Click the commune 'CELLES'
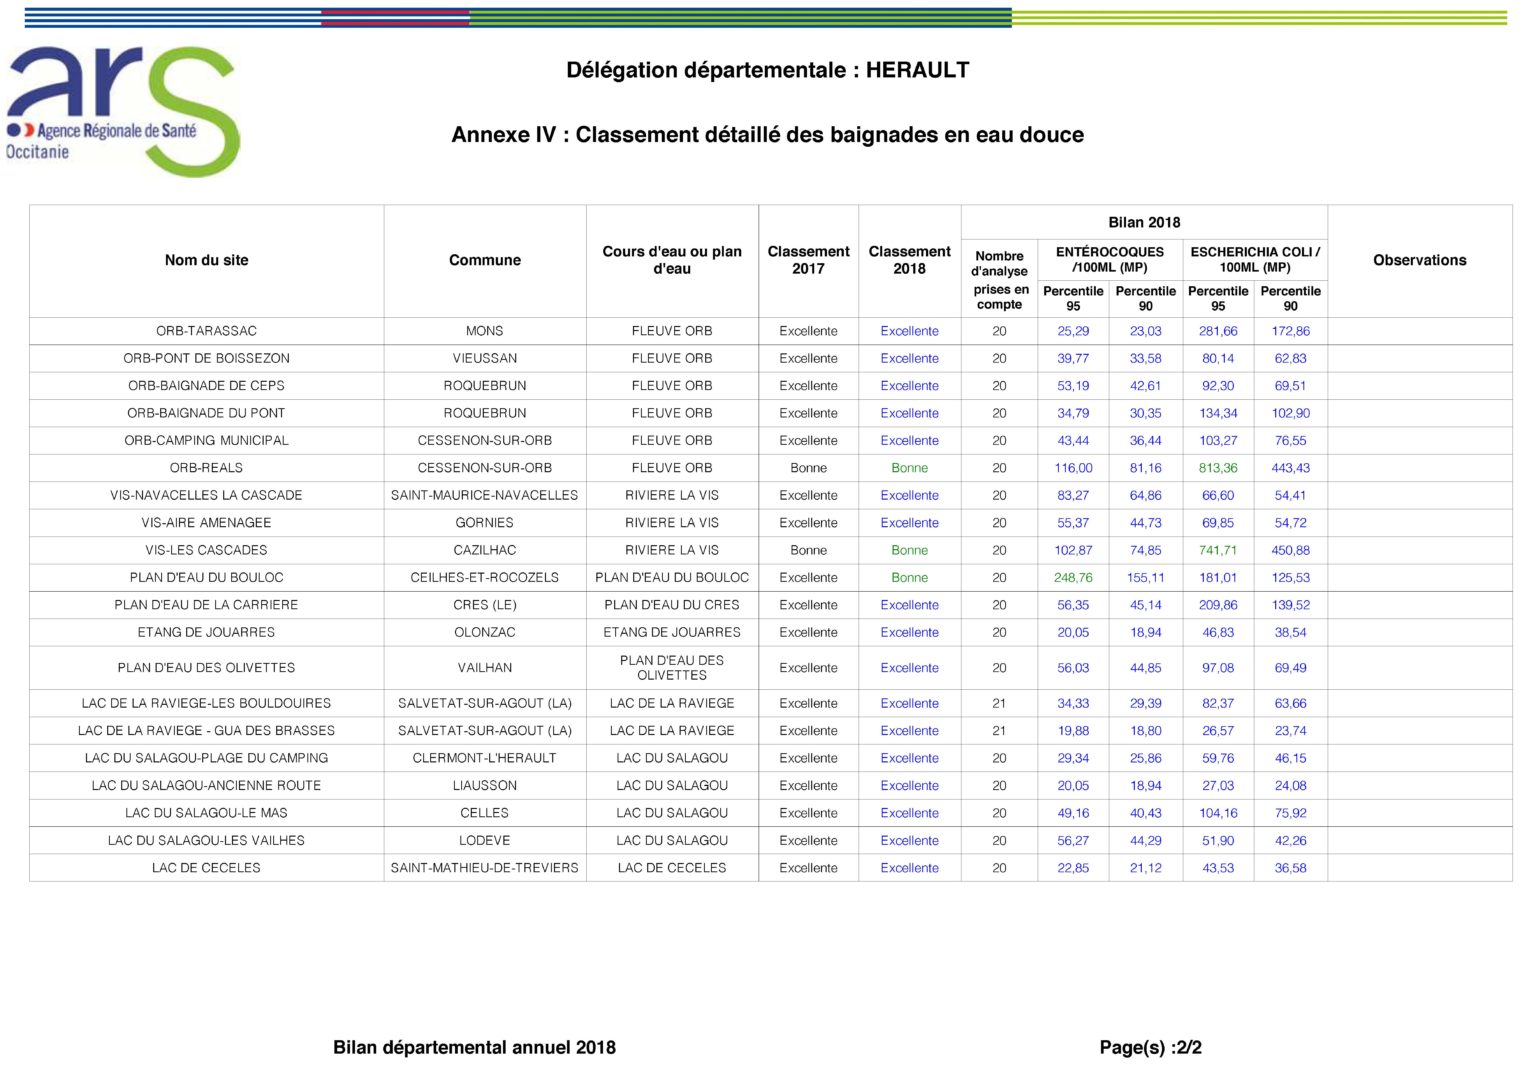The width and height of the screenshot is (1536, 1086). (485, 813)
